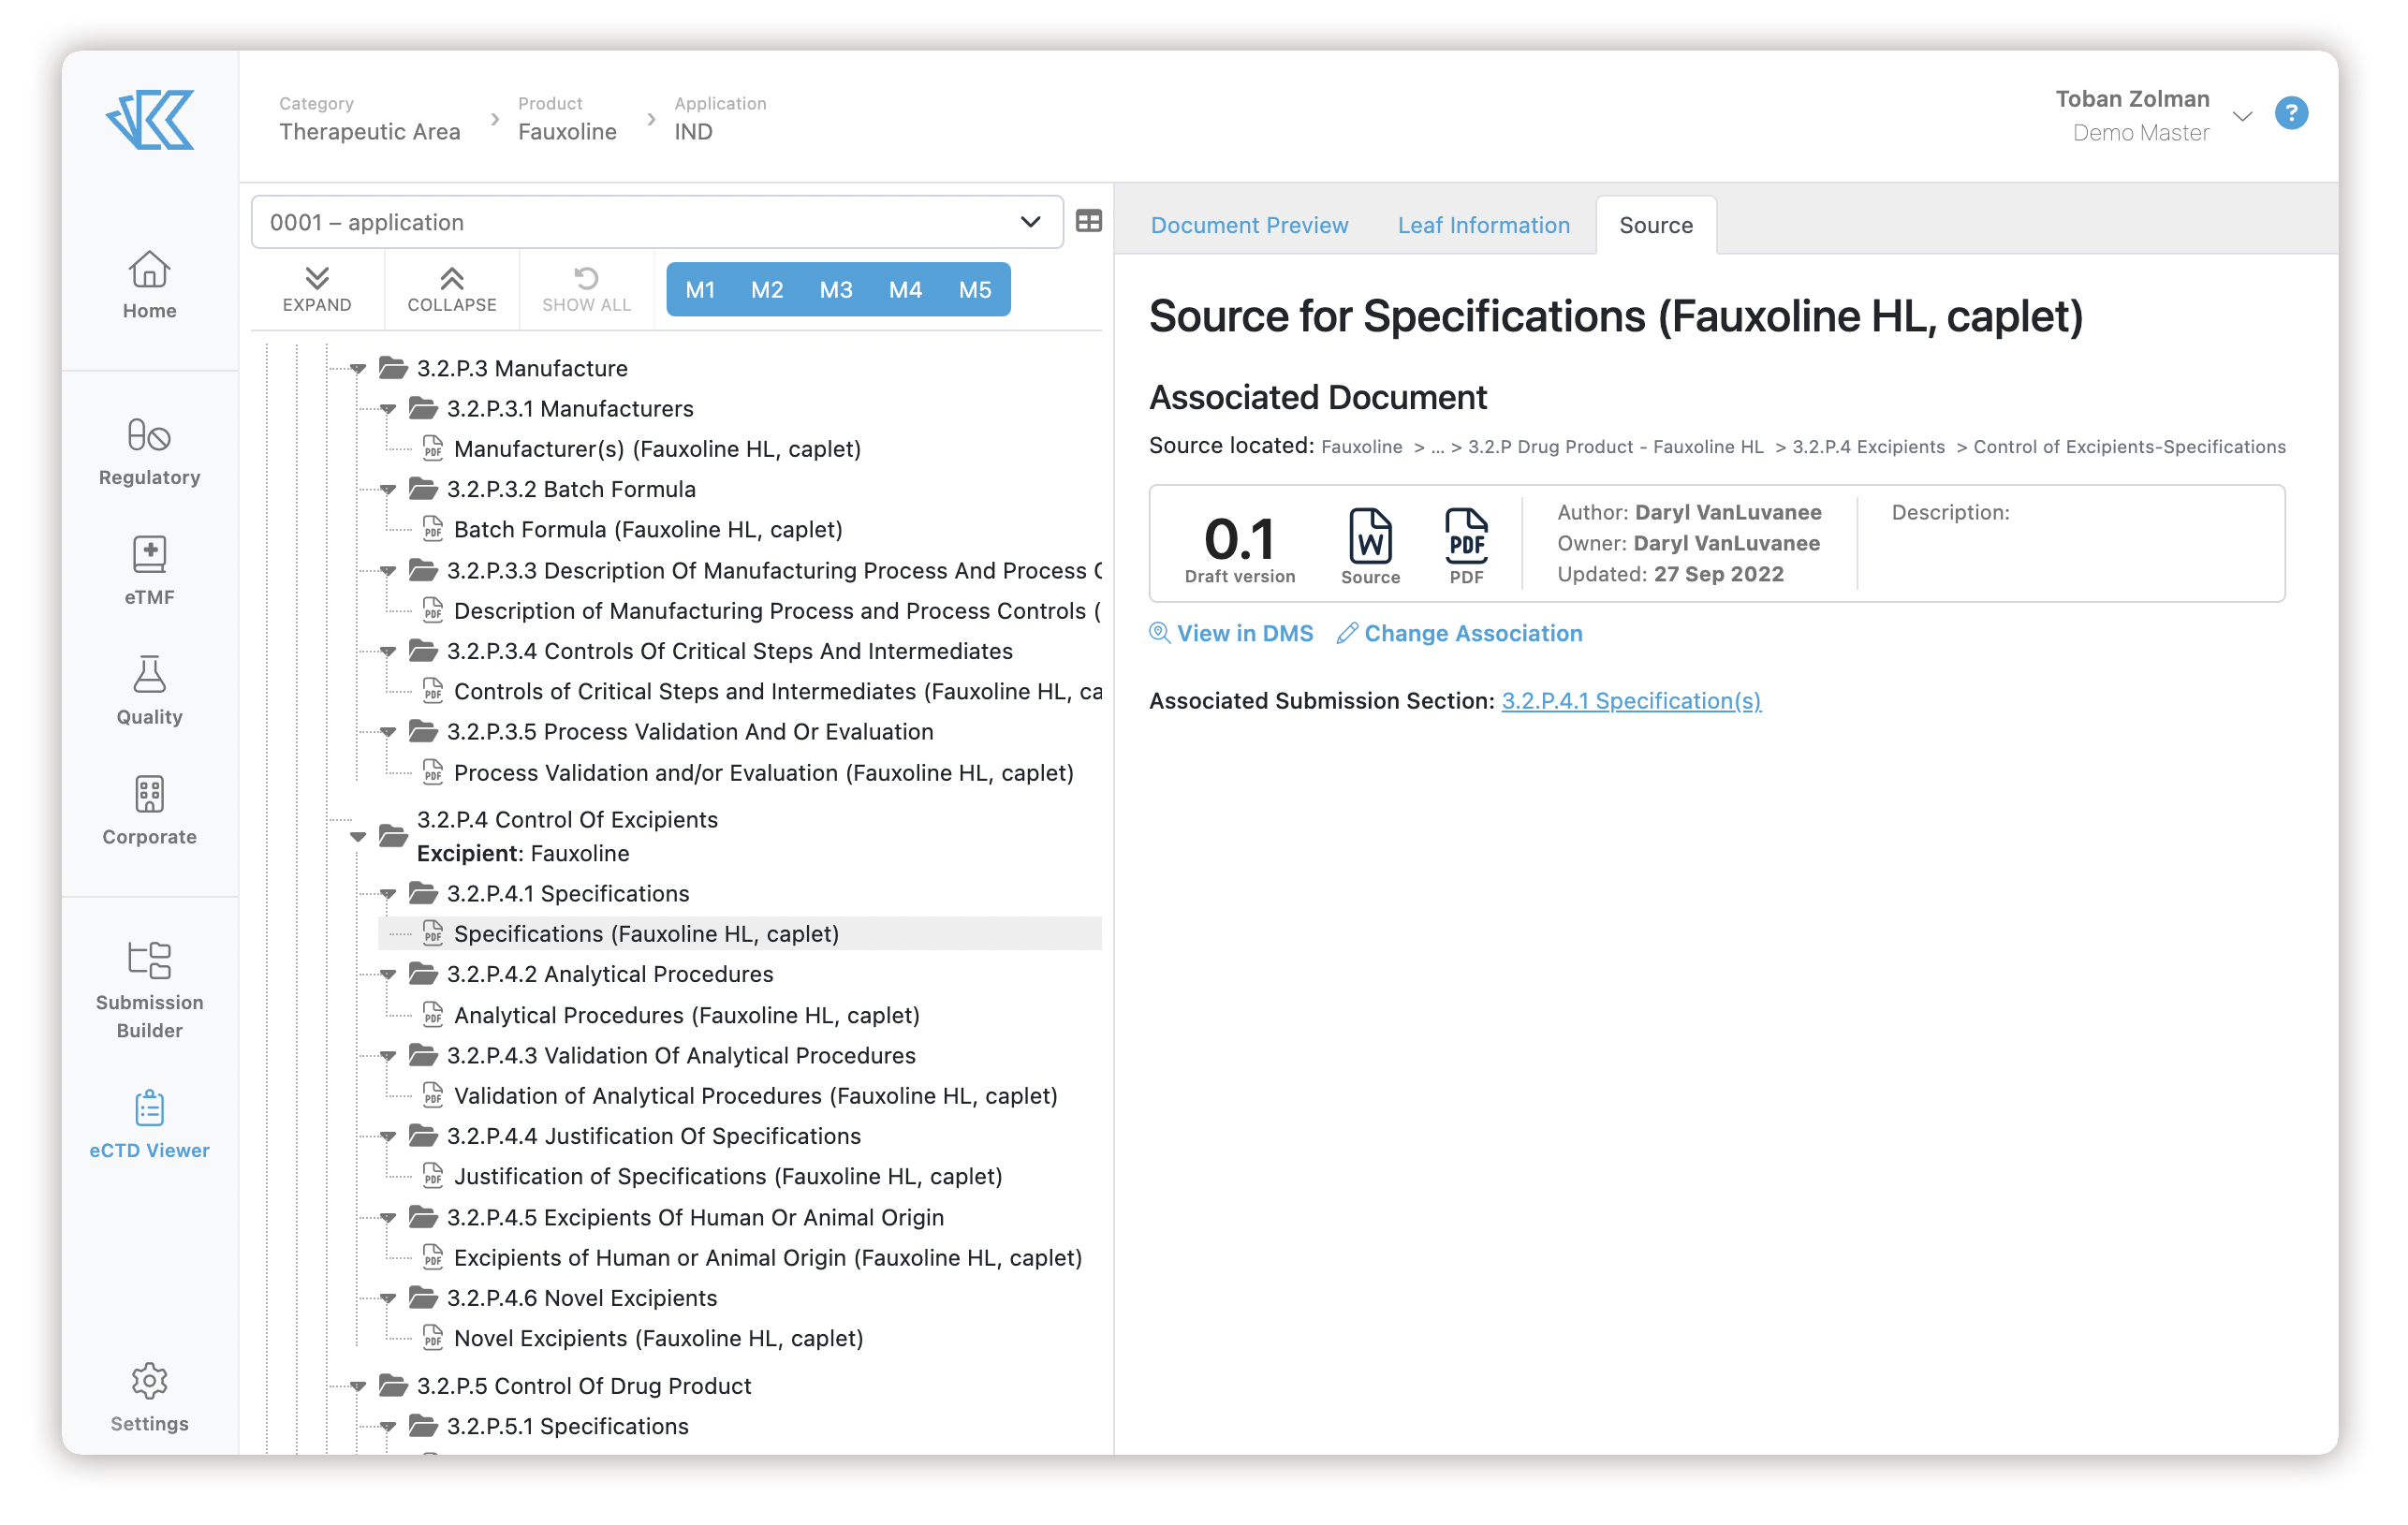
Task: Collapse 3.2.P.4.6 Novel Excipients arrow
Action: tap(388, 1299)
